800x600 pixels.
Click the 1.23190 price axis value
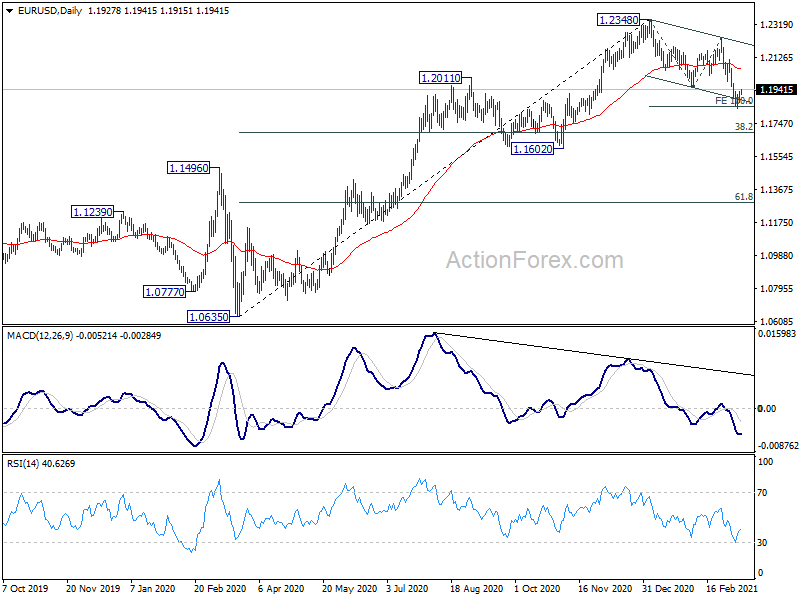[777, 24]
